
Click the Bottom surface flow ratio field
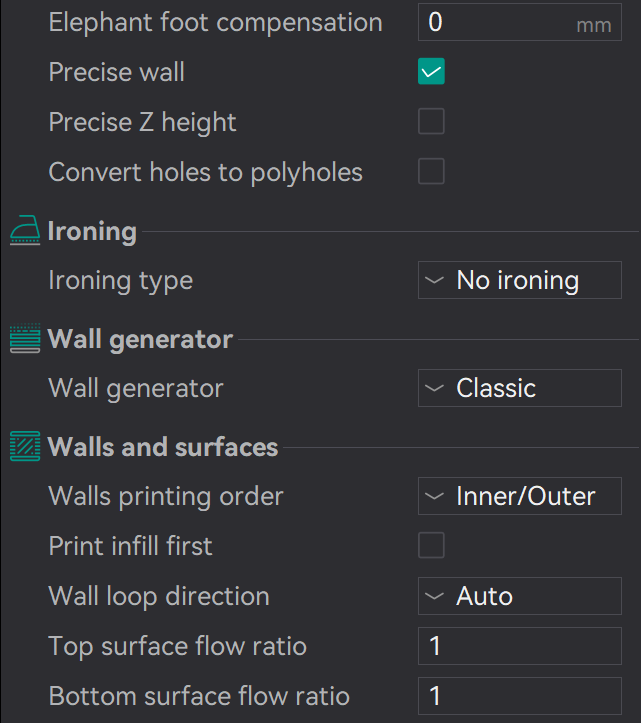[x=519, y=696]
